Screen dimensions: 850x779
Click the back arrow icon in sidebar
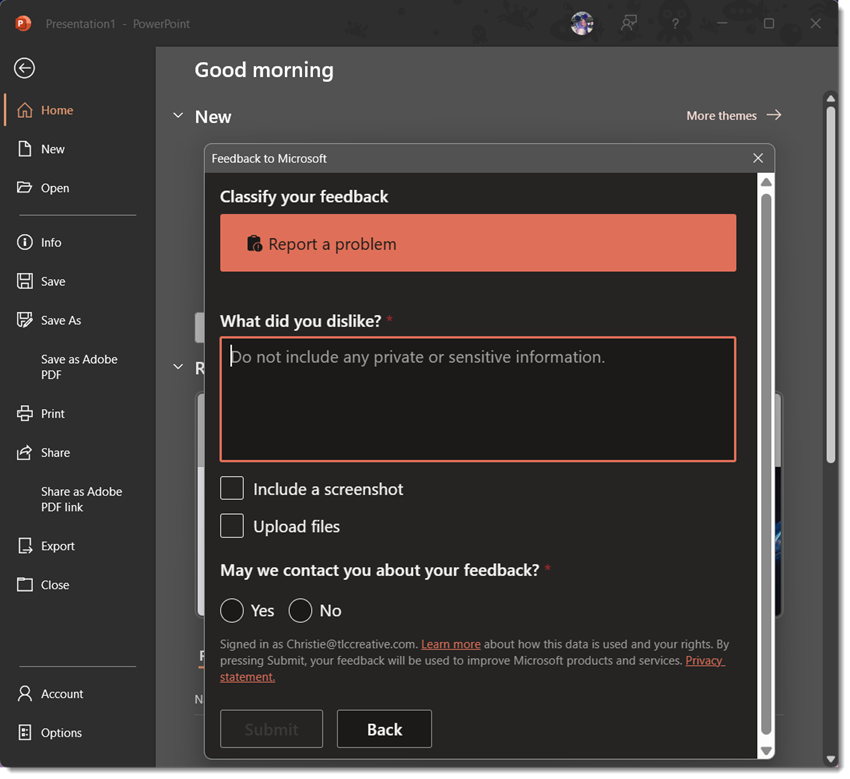[25, 68]
